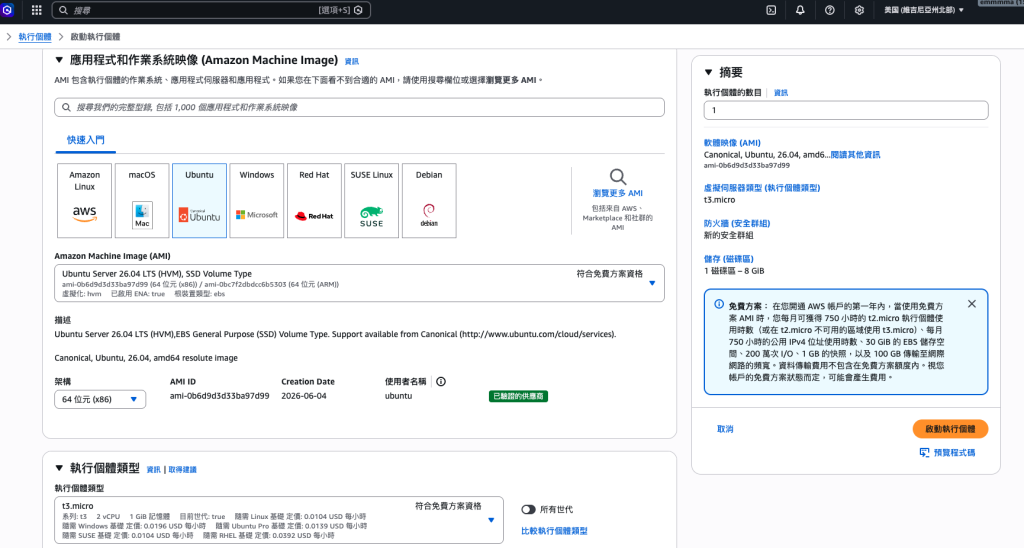Screen dimensions: 1024x548
Task: Click the 已驗證的供應商 badge
Action: point(519,396)
